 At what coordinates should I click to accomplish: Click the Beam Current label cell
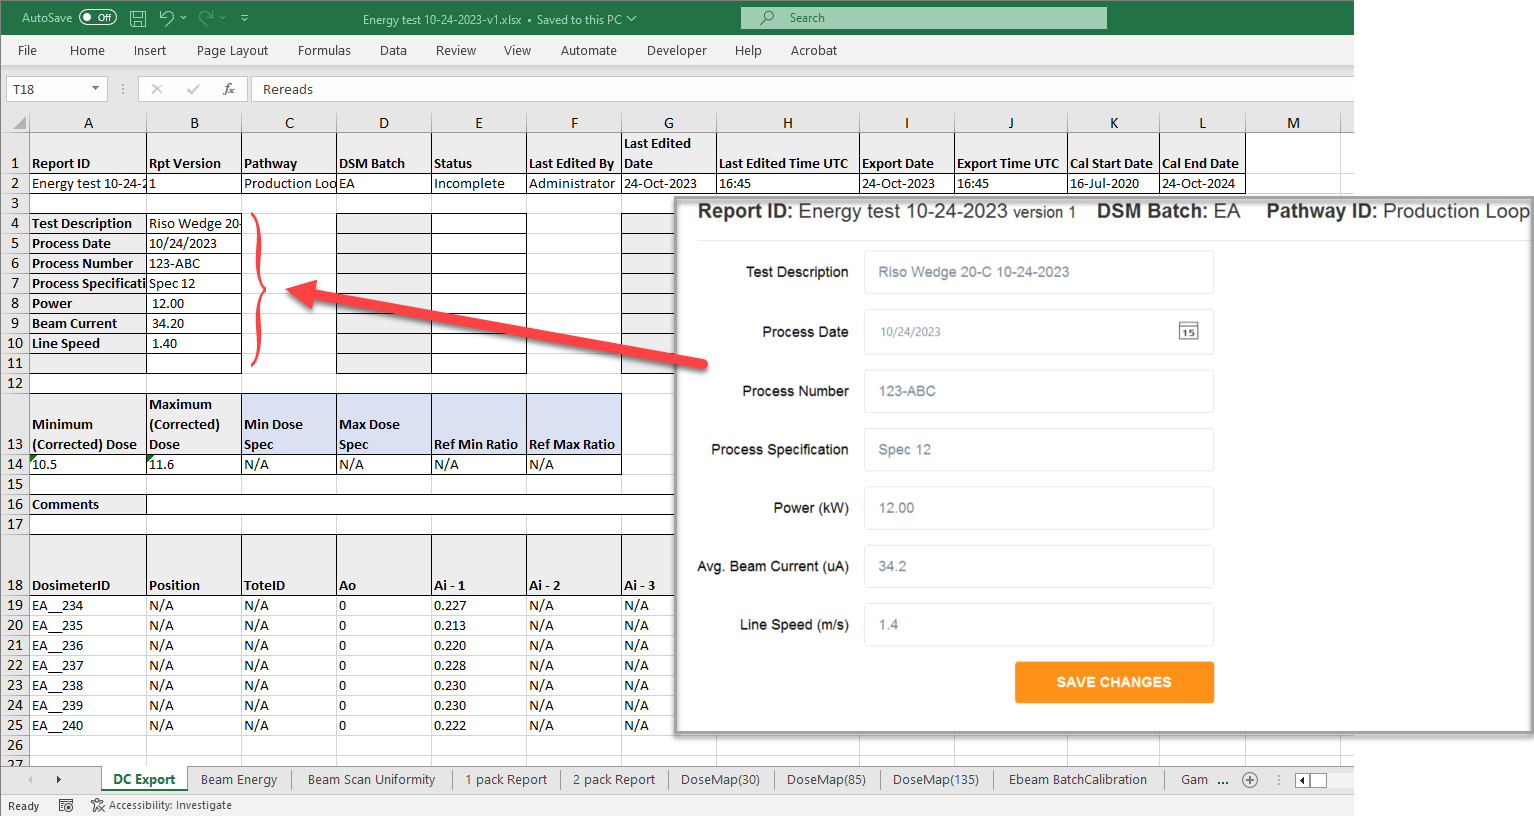tap(88, 324)
